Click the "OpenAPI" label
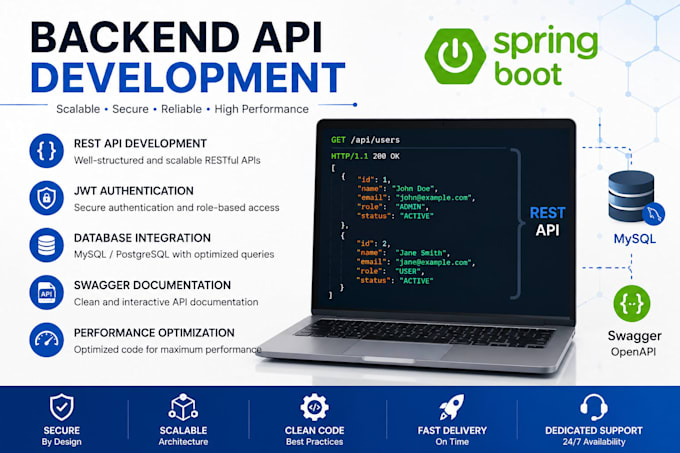The width and height of the screenshot is (680, 453). pos(634,352)
